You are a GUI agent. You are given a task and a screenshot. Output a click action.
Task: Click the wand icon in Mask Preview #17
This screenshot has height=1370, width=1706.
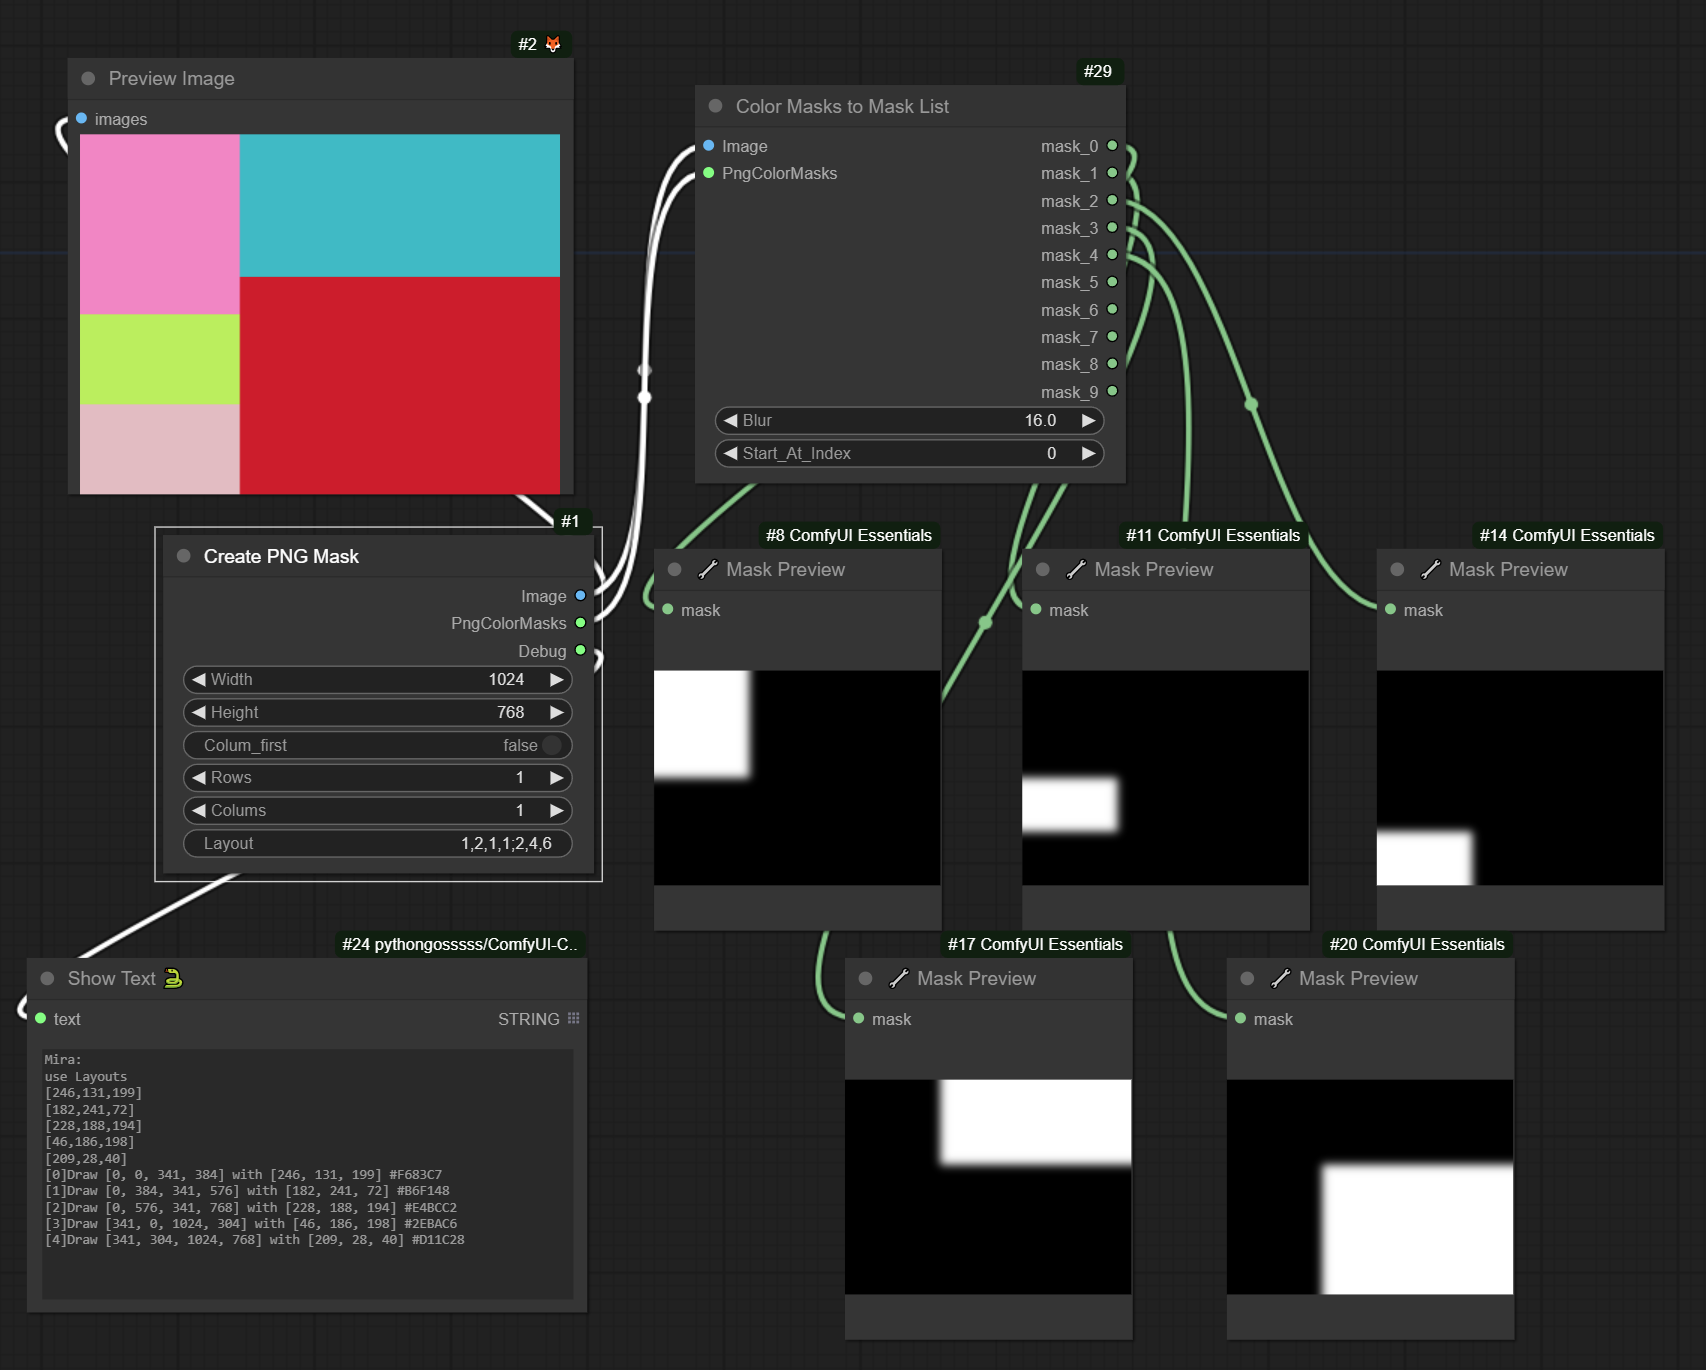(x=898, y=978)
